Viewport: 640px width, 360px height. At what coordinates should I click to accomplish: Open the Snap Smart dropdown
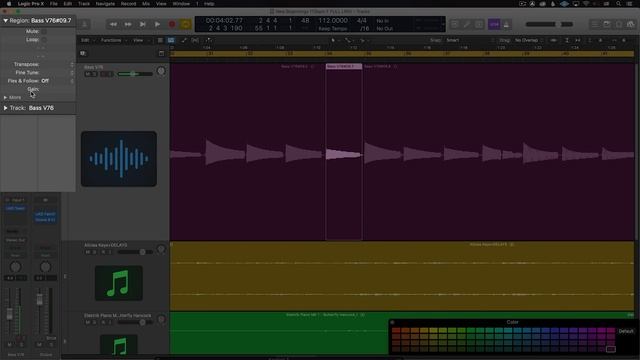click(x=469, y=40)
